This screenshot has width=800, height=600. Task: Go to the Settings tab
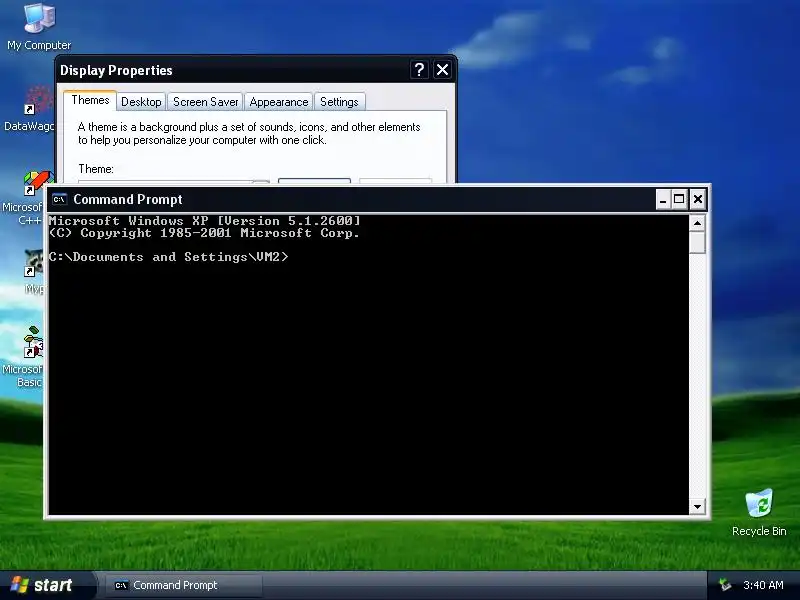pyautogui.click(x=339, y=102)
